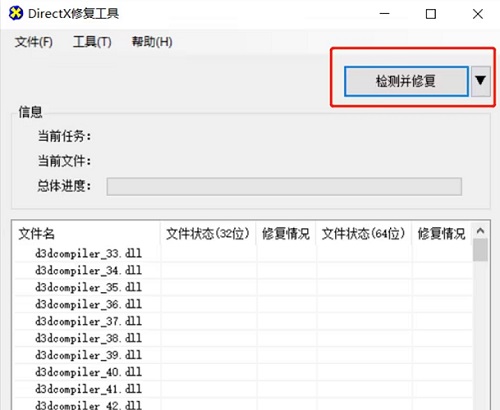Click the 当前任务 label
This screenshot has height=410, width=500.
[x=64, y=136]
